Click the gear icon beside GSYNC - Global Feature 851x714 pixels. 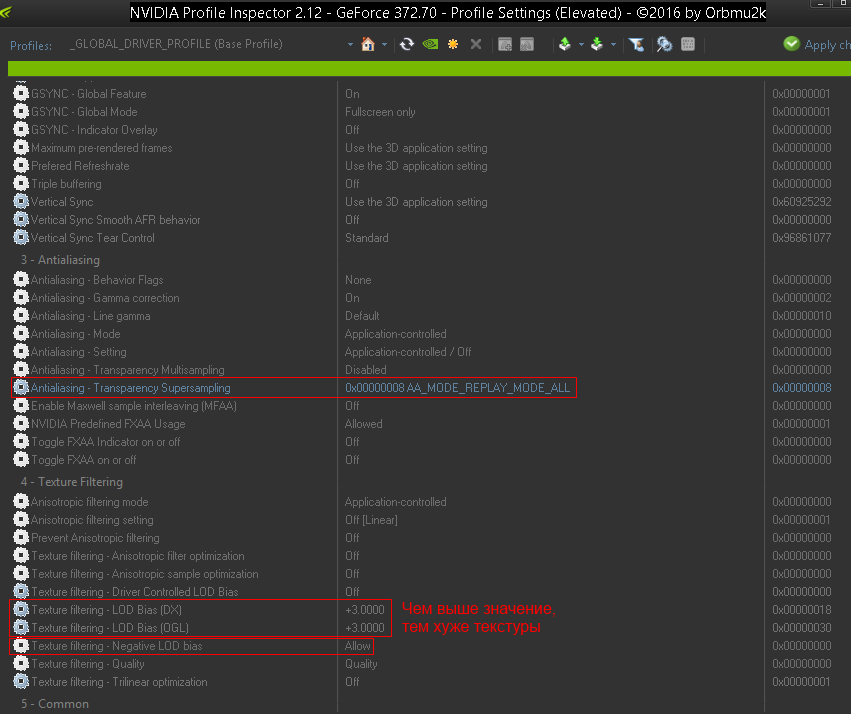pos(21,93)
